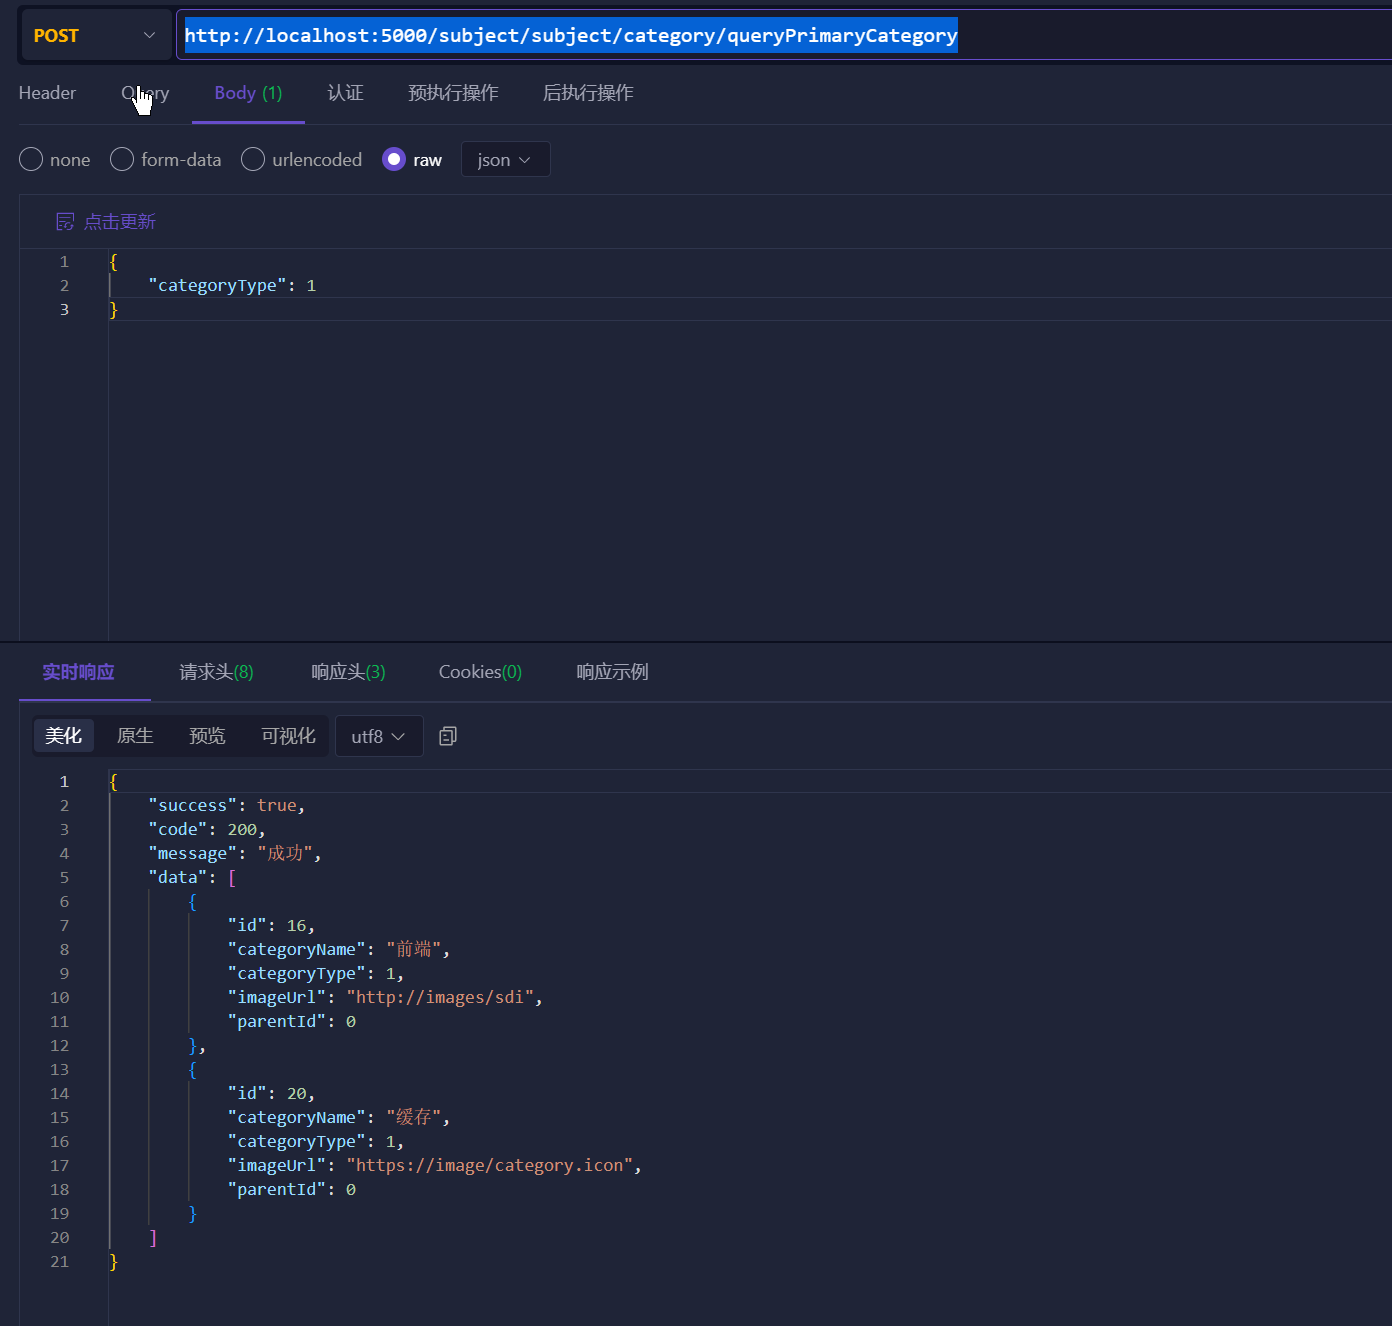Screen dimensions: 1392x1326
Task: Select the none body type radio
Action: click(31, 159)
